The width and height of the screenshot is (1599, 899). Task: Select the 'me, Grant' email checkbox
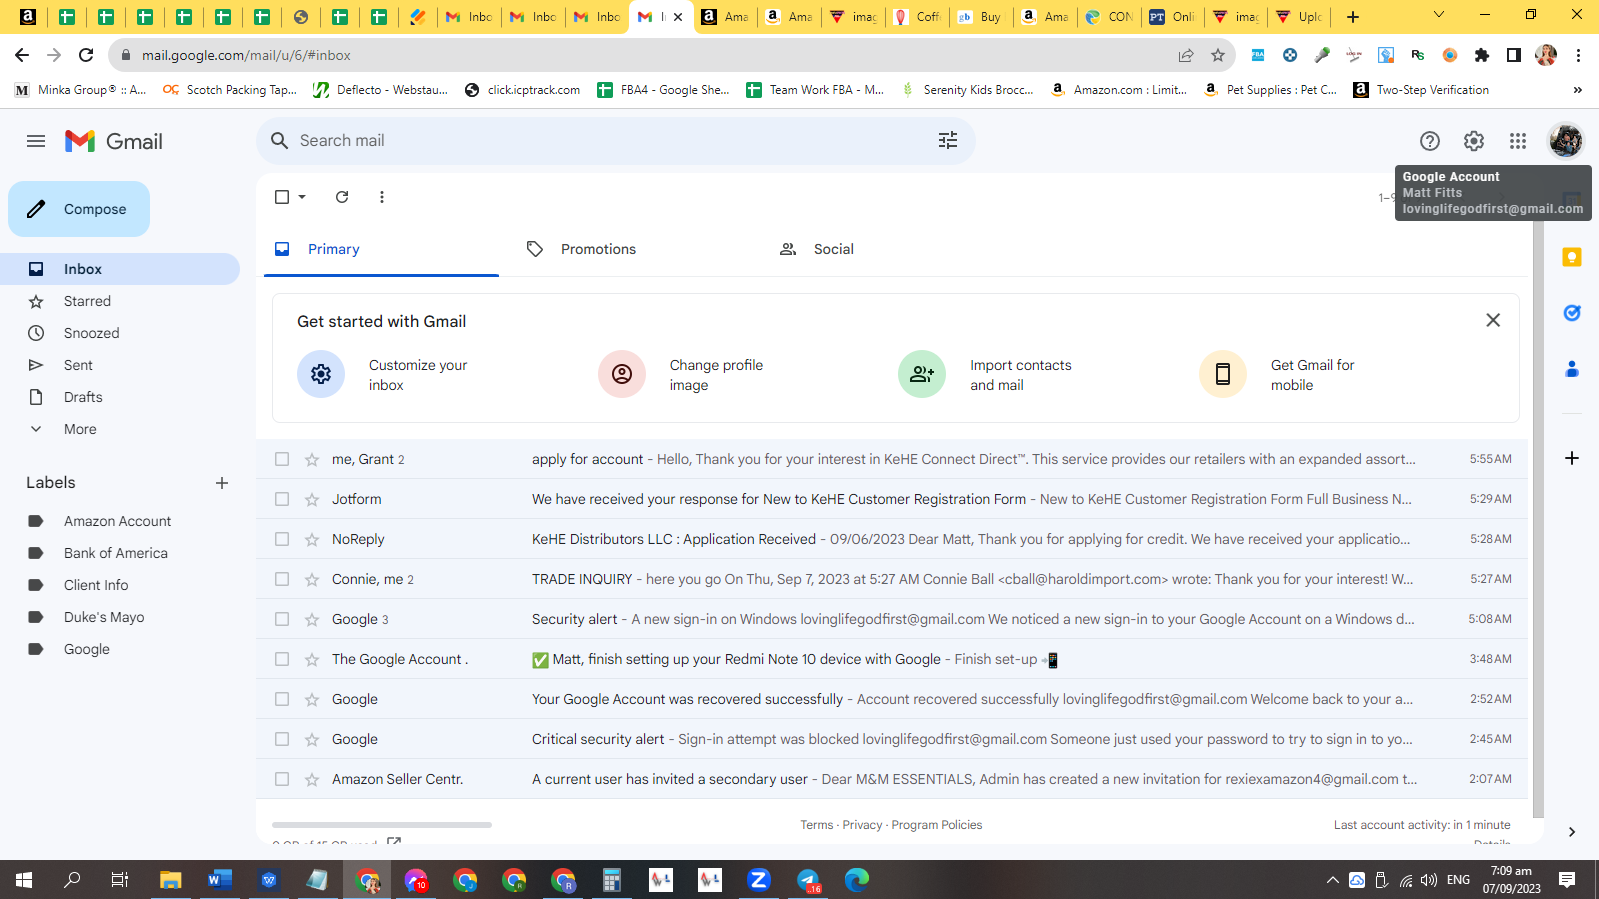282,459
